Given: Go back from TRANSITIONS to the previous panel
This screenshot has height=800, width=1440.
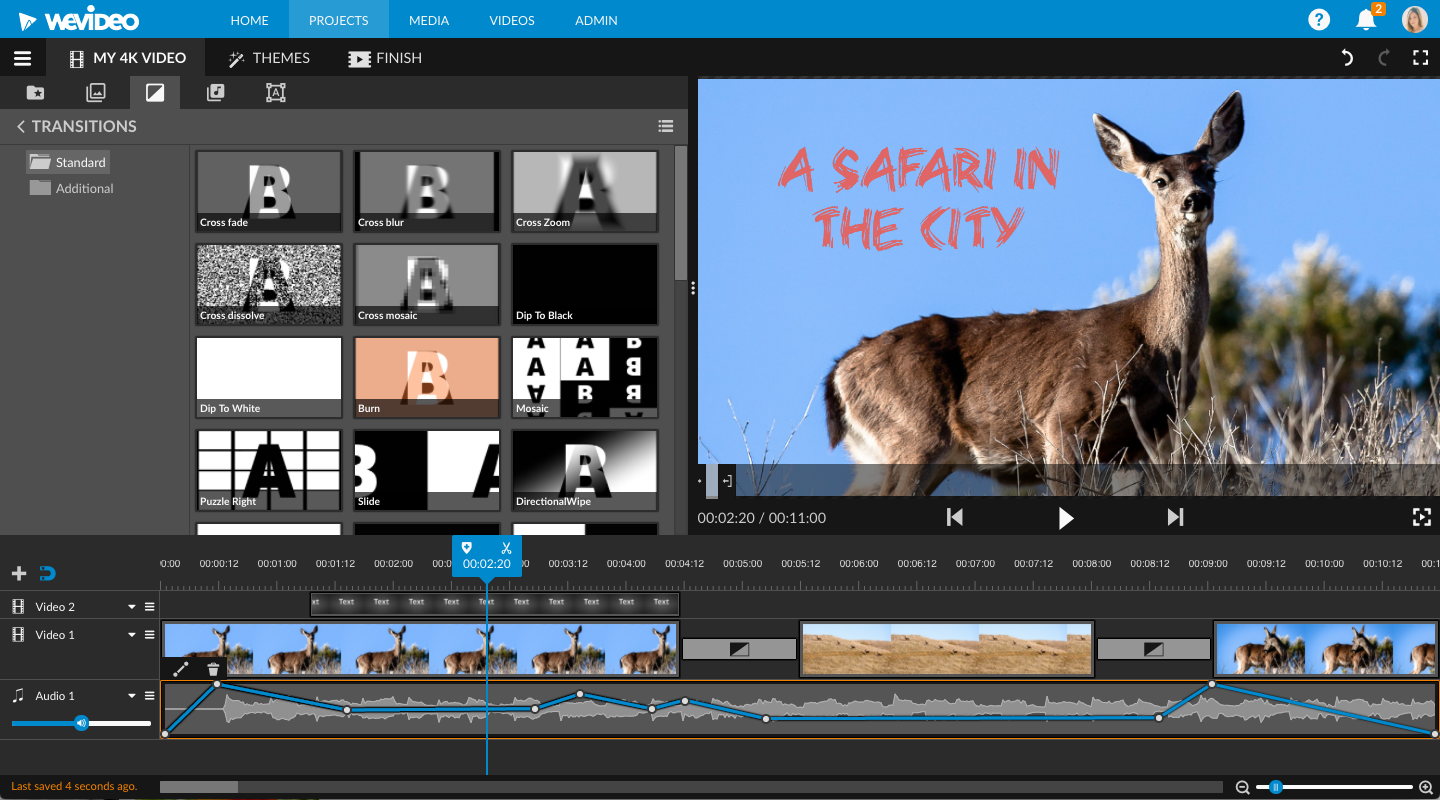Looking at the screenshot, I should coord(21,126).
